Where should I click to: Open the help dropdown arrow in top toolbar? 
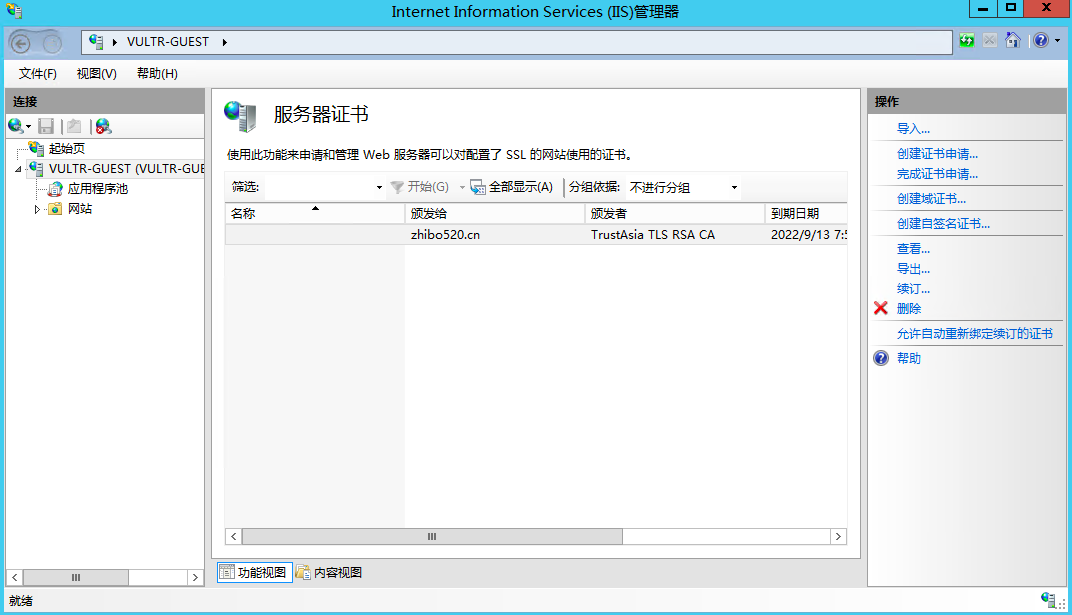tap(1057, 40)
